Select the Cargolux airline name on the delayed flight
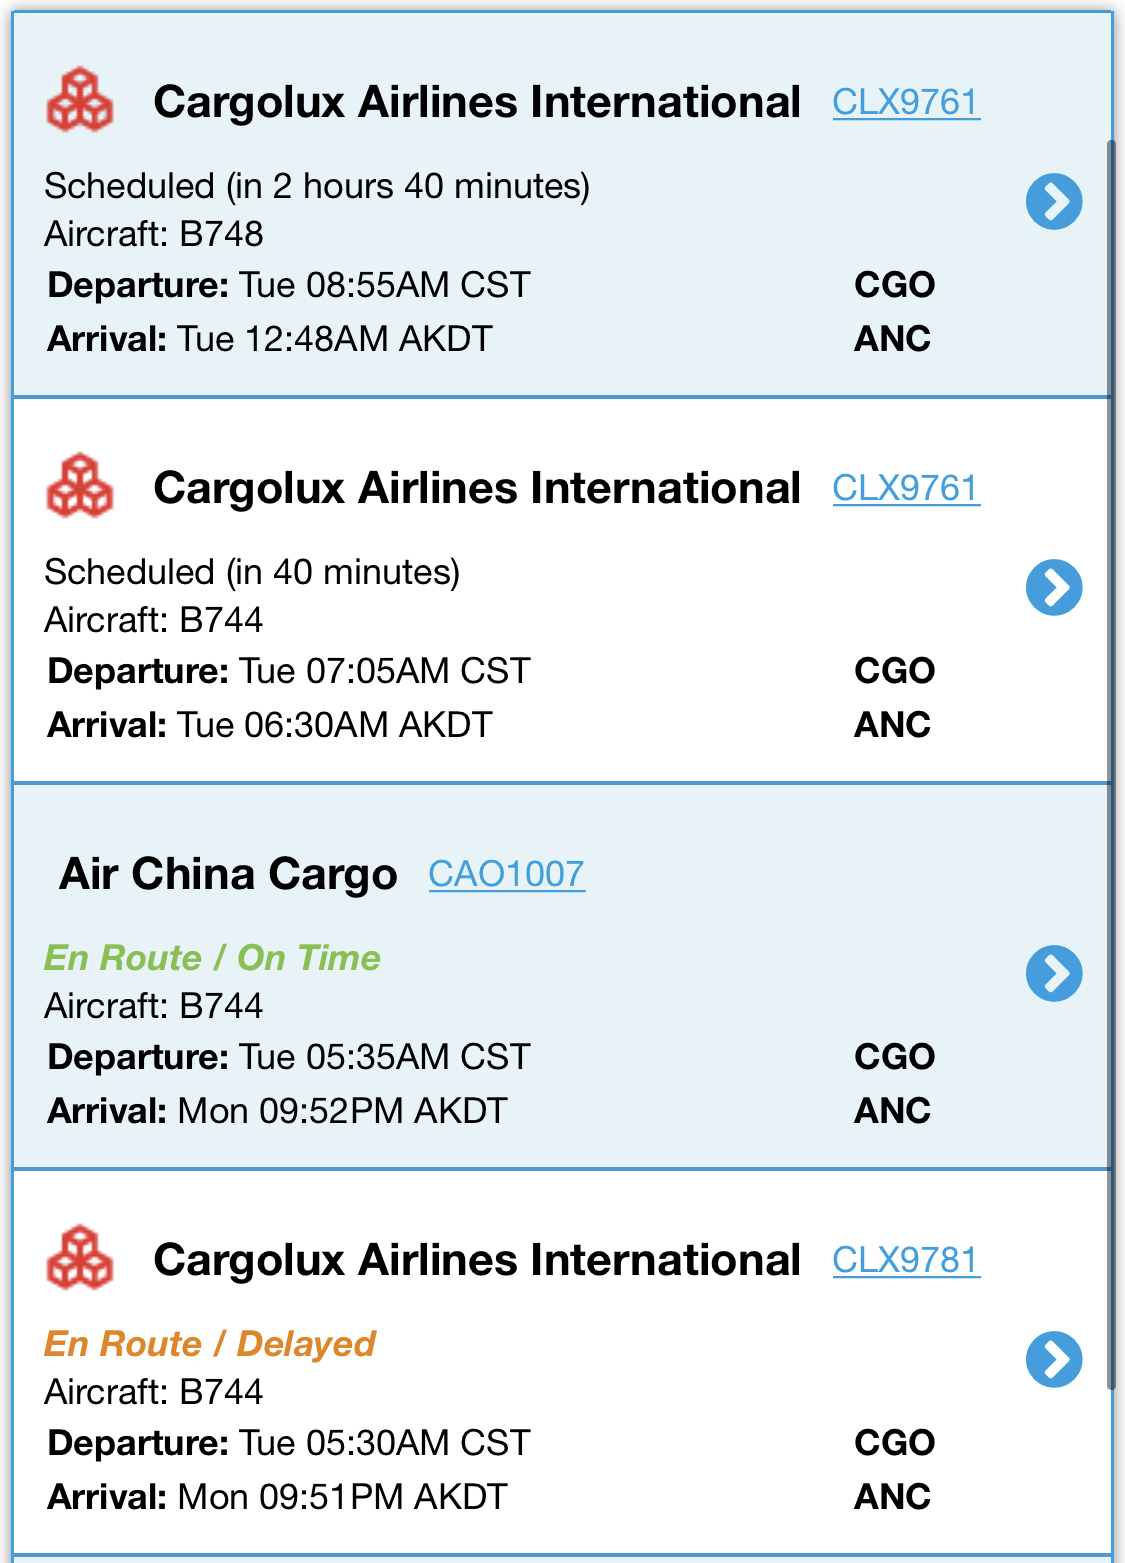The width and height of the screenshot is (1125, 1563). 477,1260
